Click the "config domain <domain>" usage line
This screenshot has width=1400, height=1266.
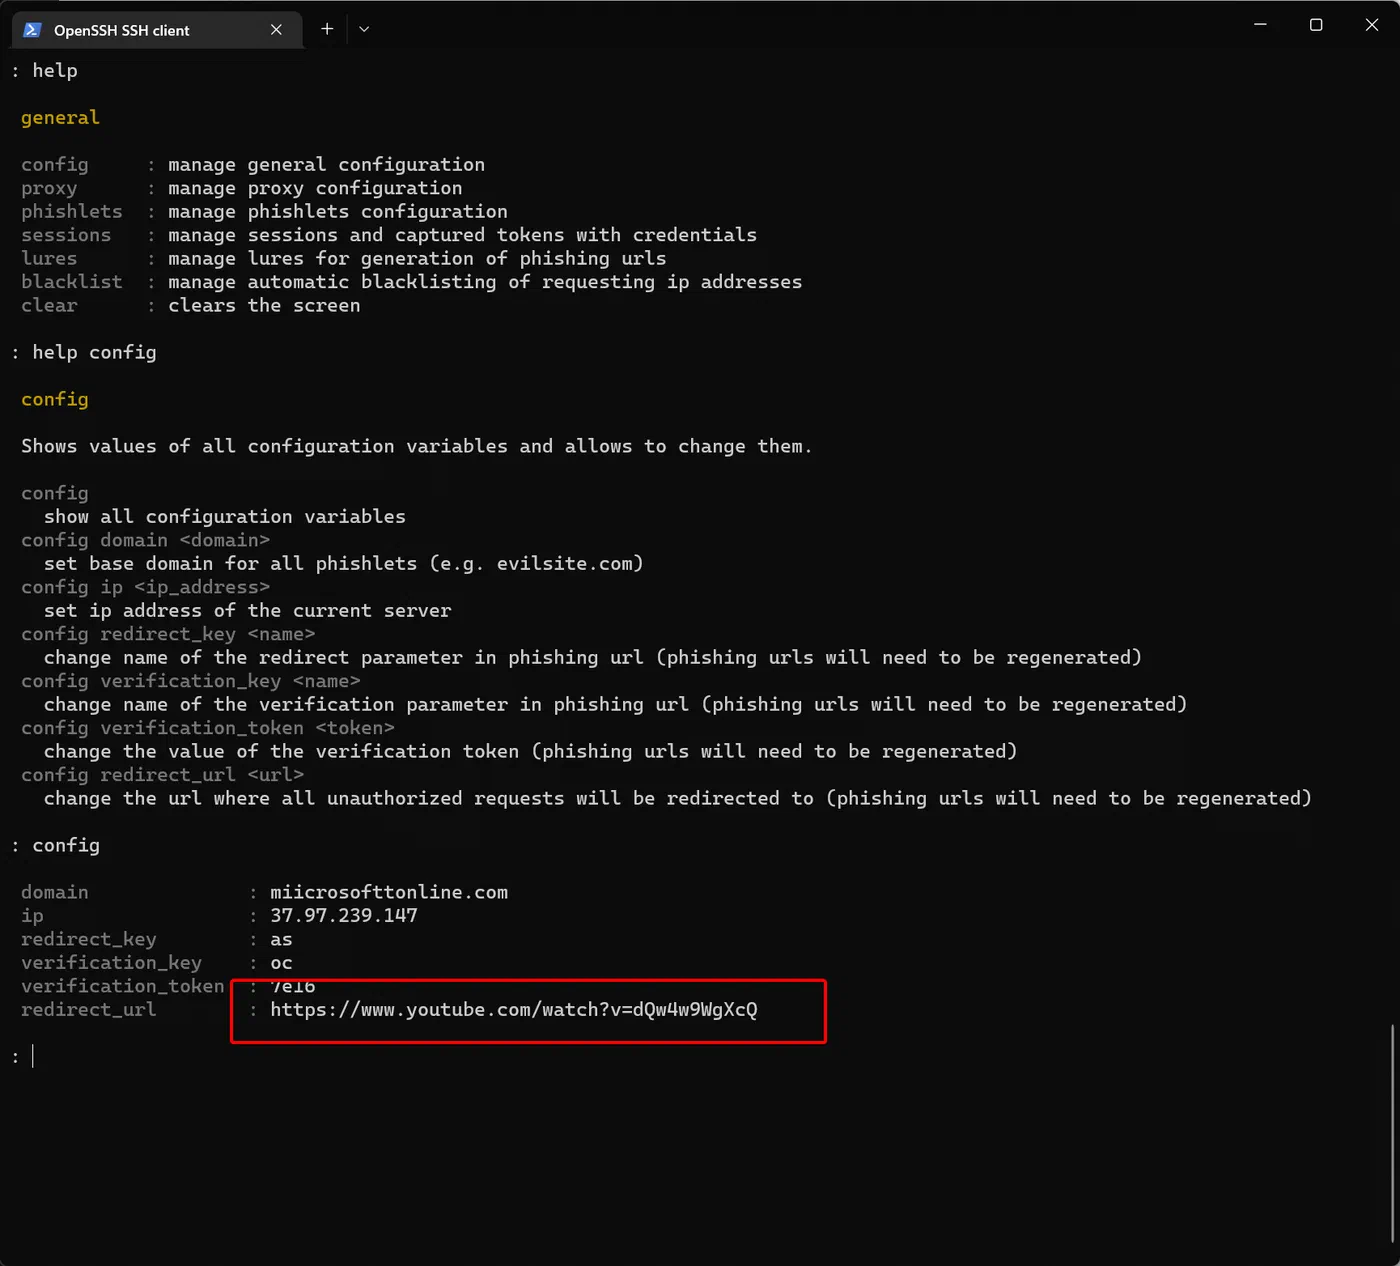pyautogui.click(x=146, y=540)
